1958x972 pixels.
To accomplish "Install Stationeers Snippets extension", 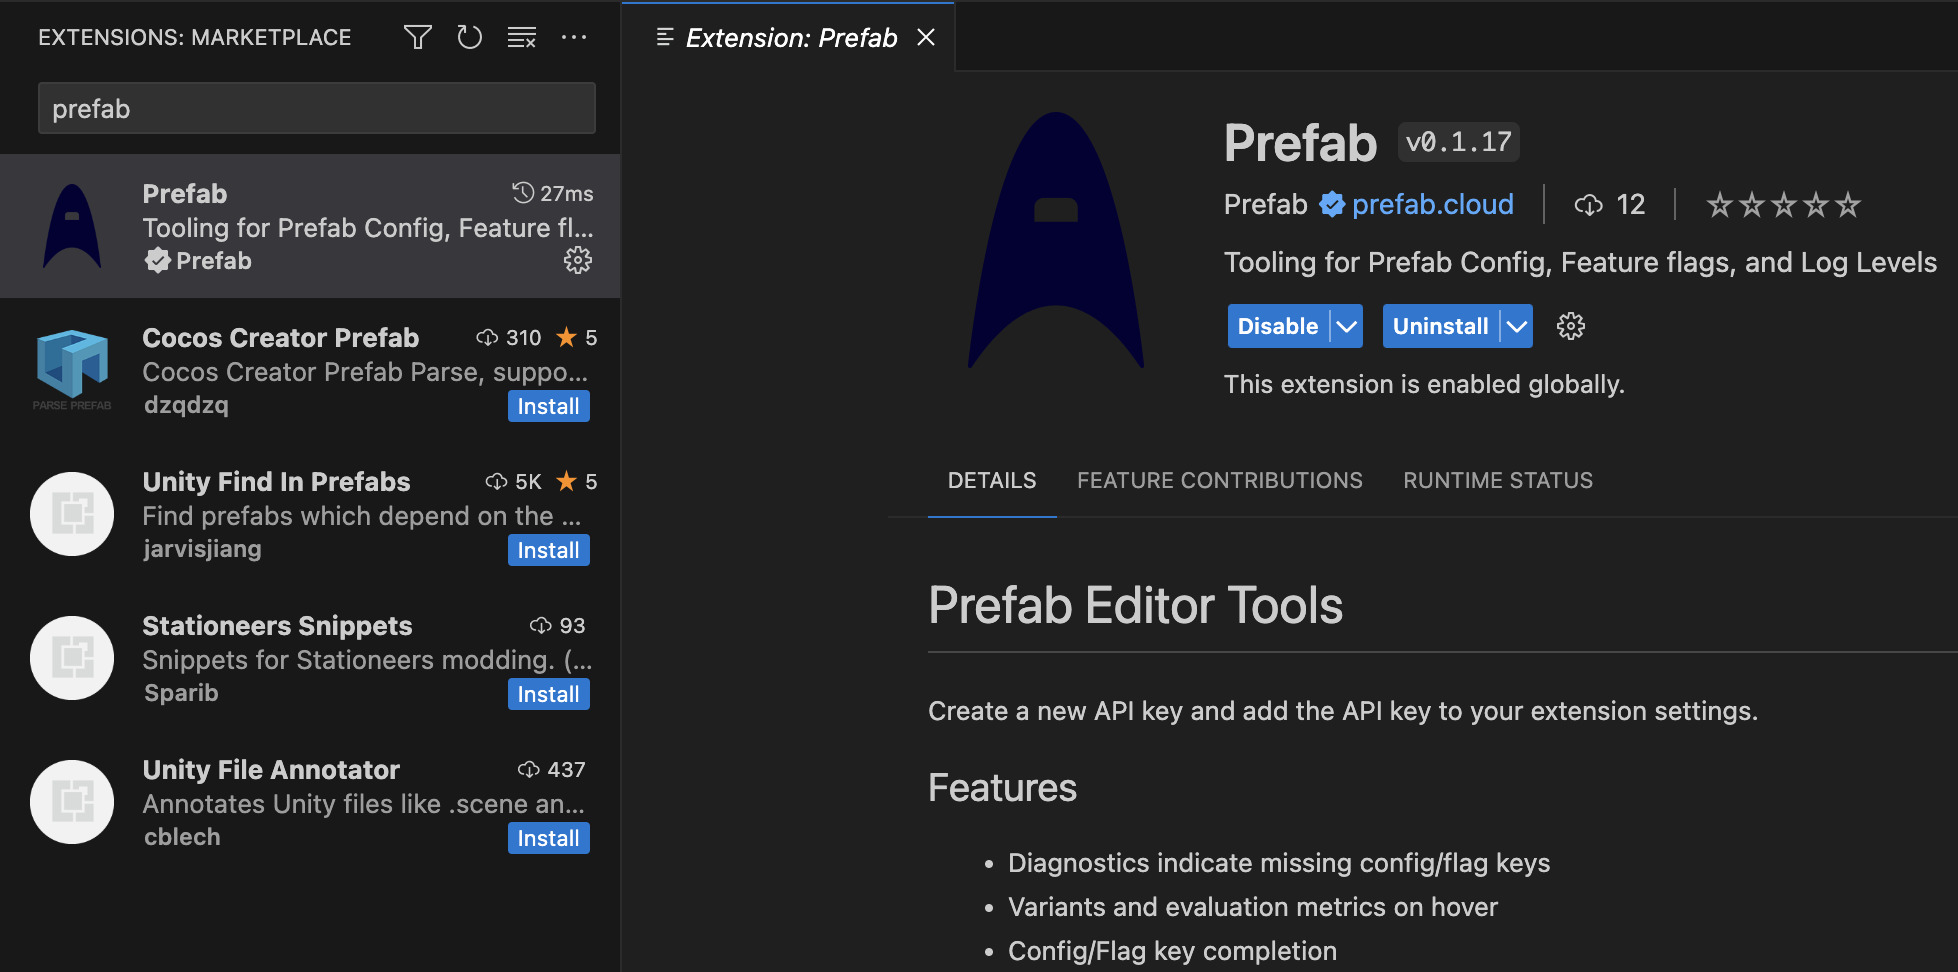I will 548,694.
